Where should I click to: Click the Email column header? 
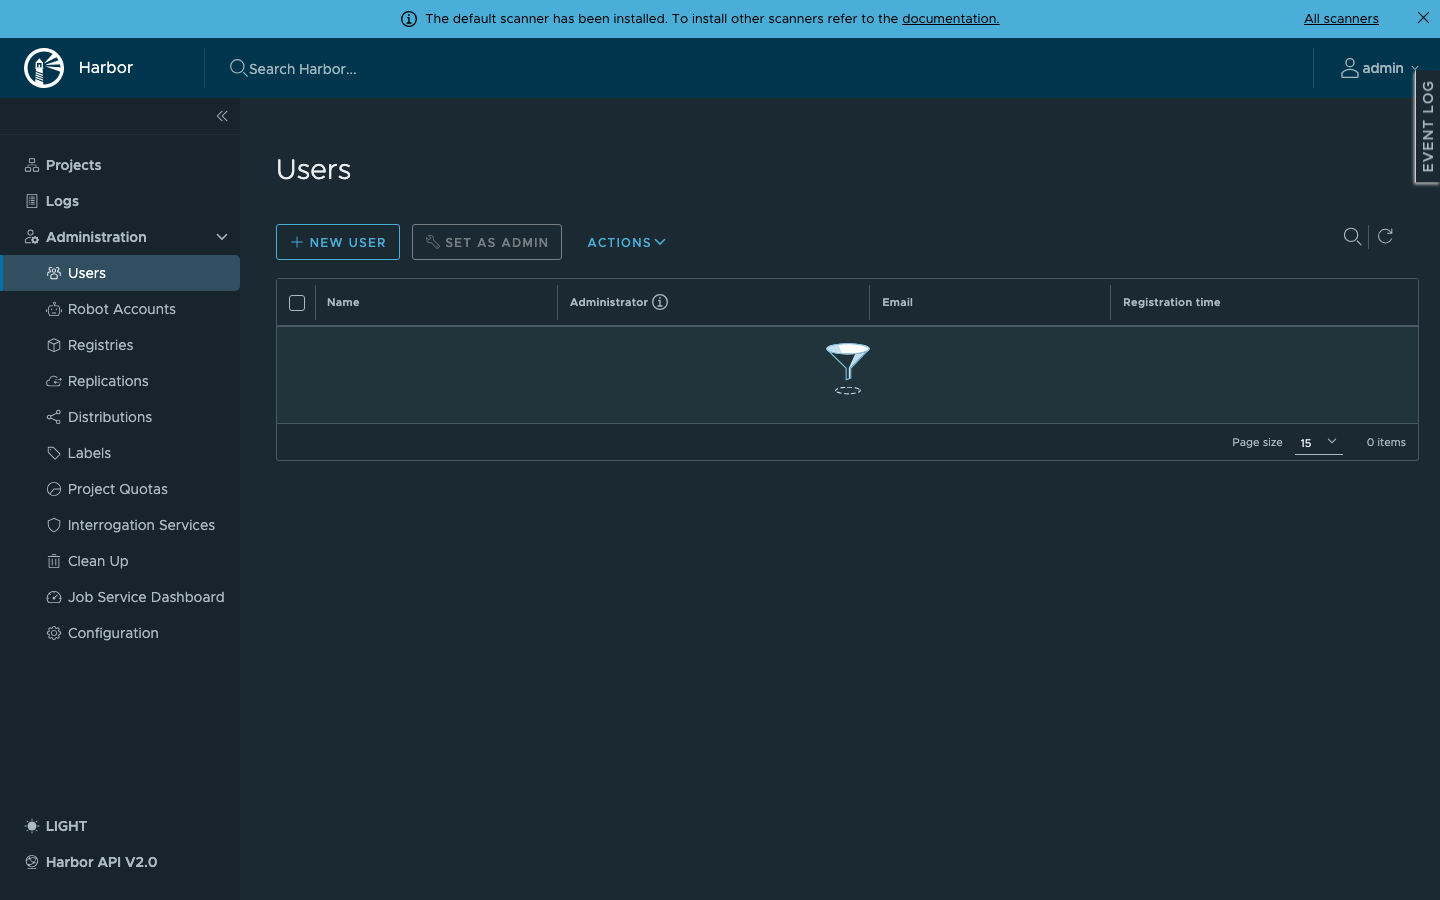897,302
